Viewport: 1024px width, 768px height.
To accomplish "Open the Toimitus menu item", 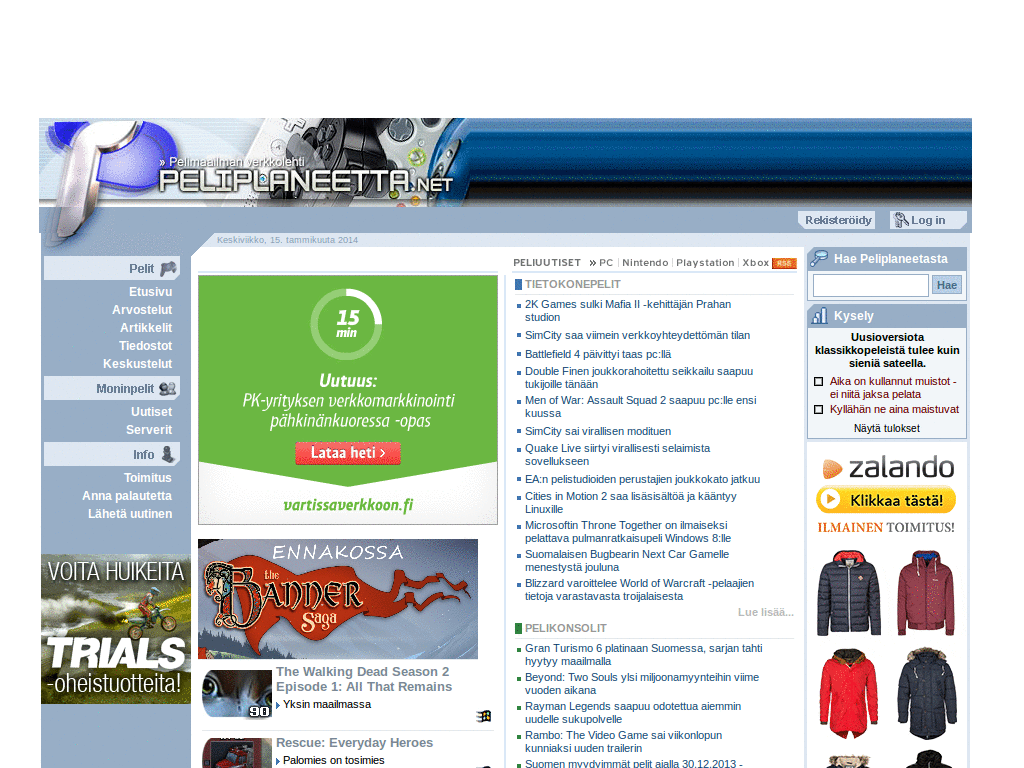I will (x=148, y=478).
